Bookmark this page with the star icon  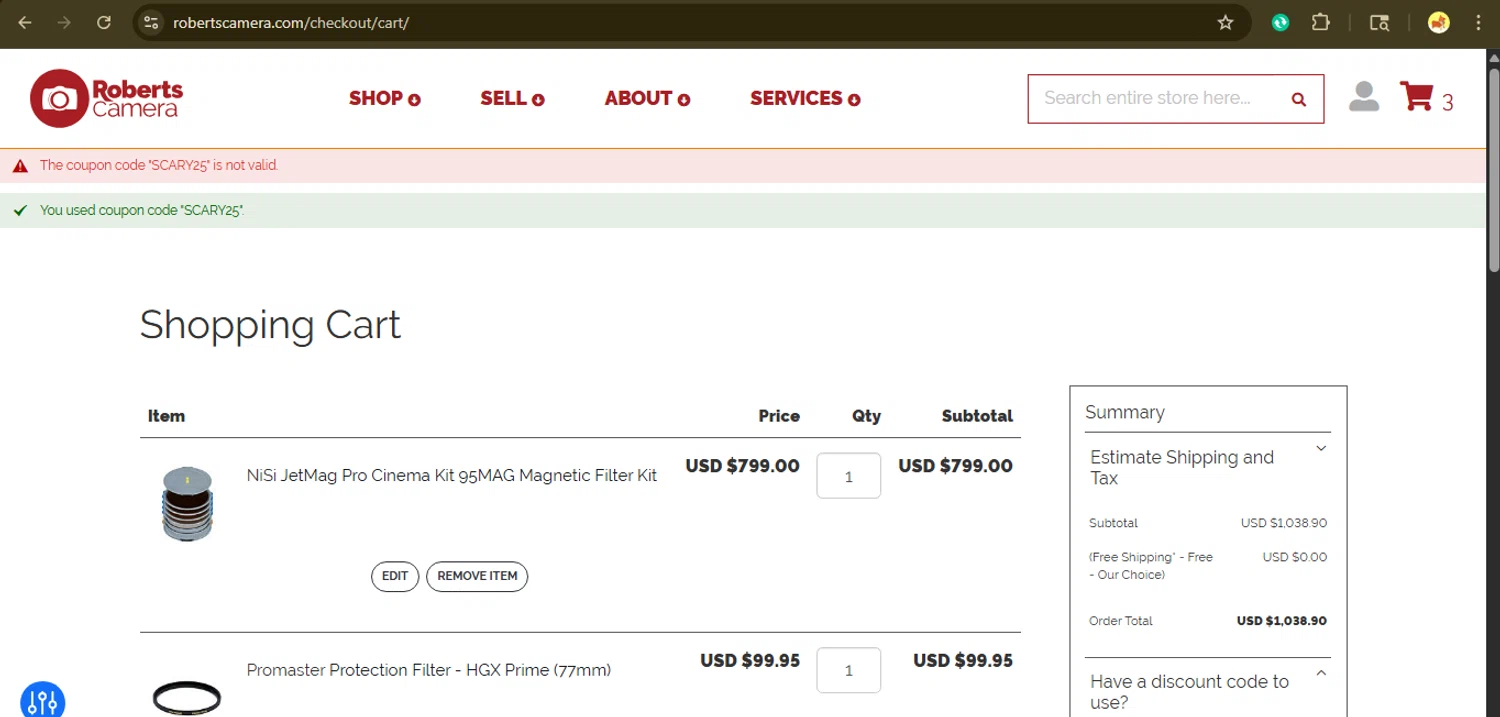(x=1225, y=23)
